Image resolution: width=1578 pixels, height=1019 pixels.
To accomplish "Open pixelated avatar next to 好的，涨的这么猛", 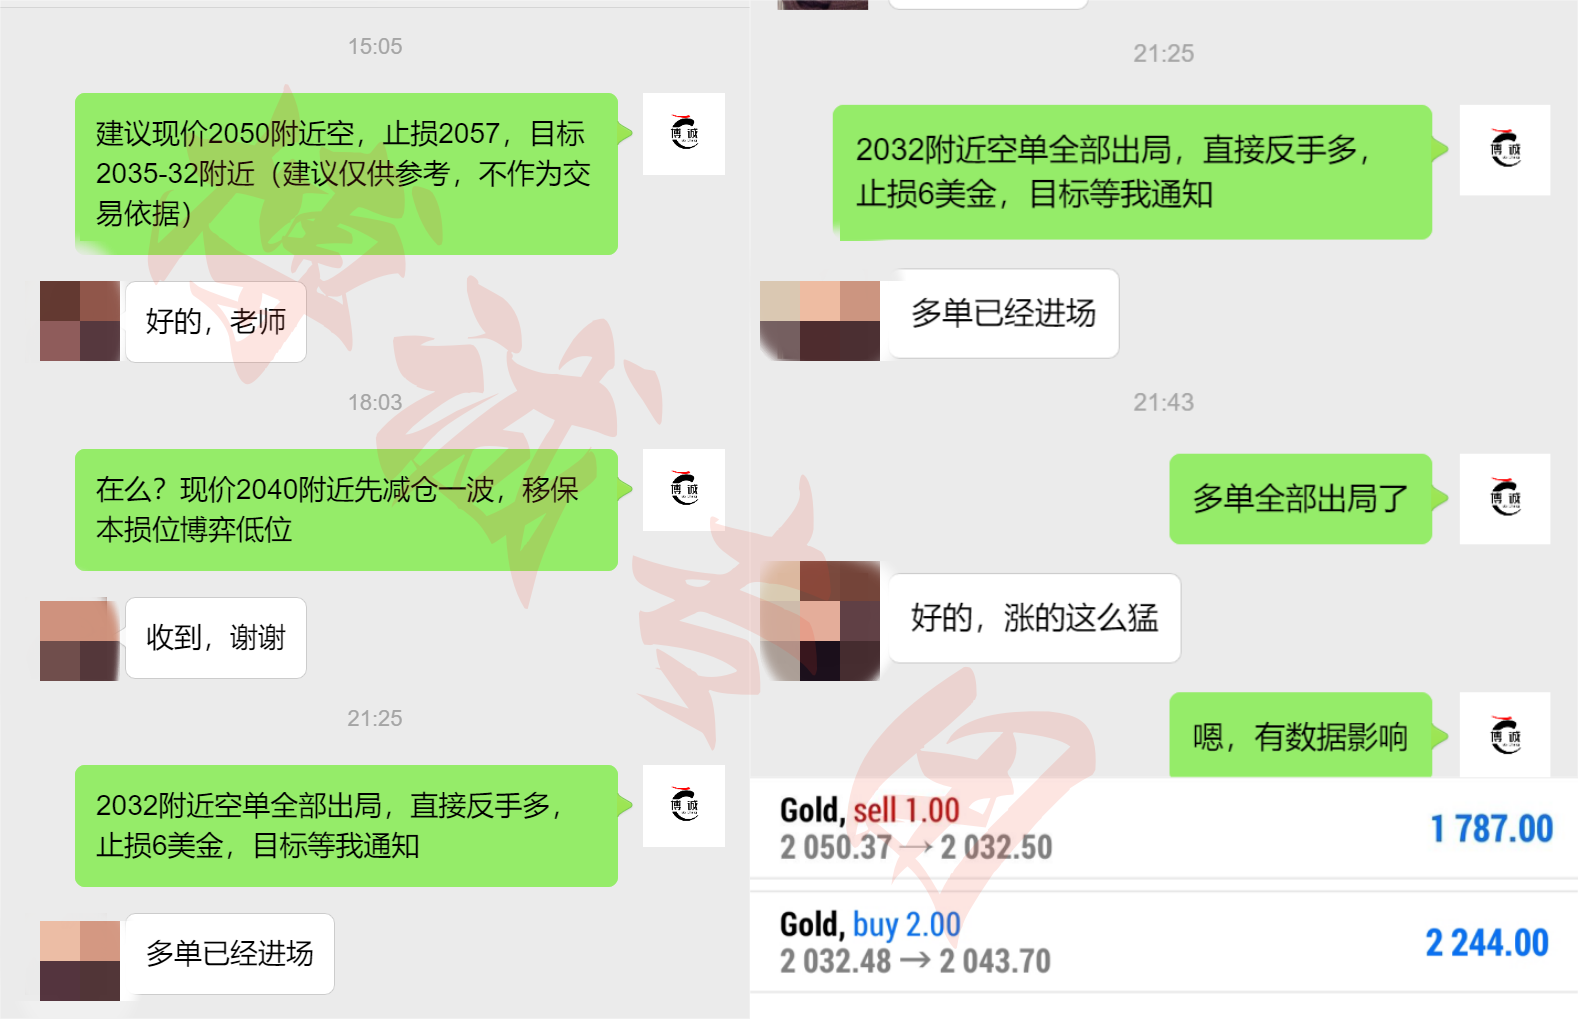I will 820,621.
